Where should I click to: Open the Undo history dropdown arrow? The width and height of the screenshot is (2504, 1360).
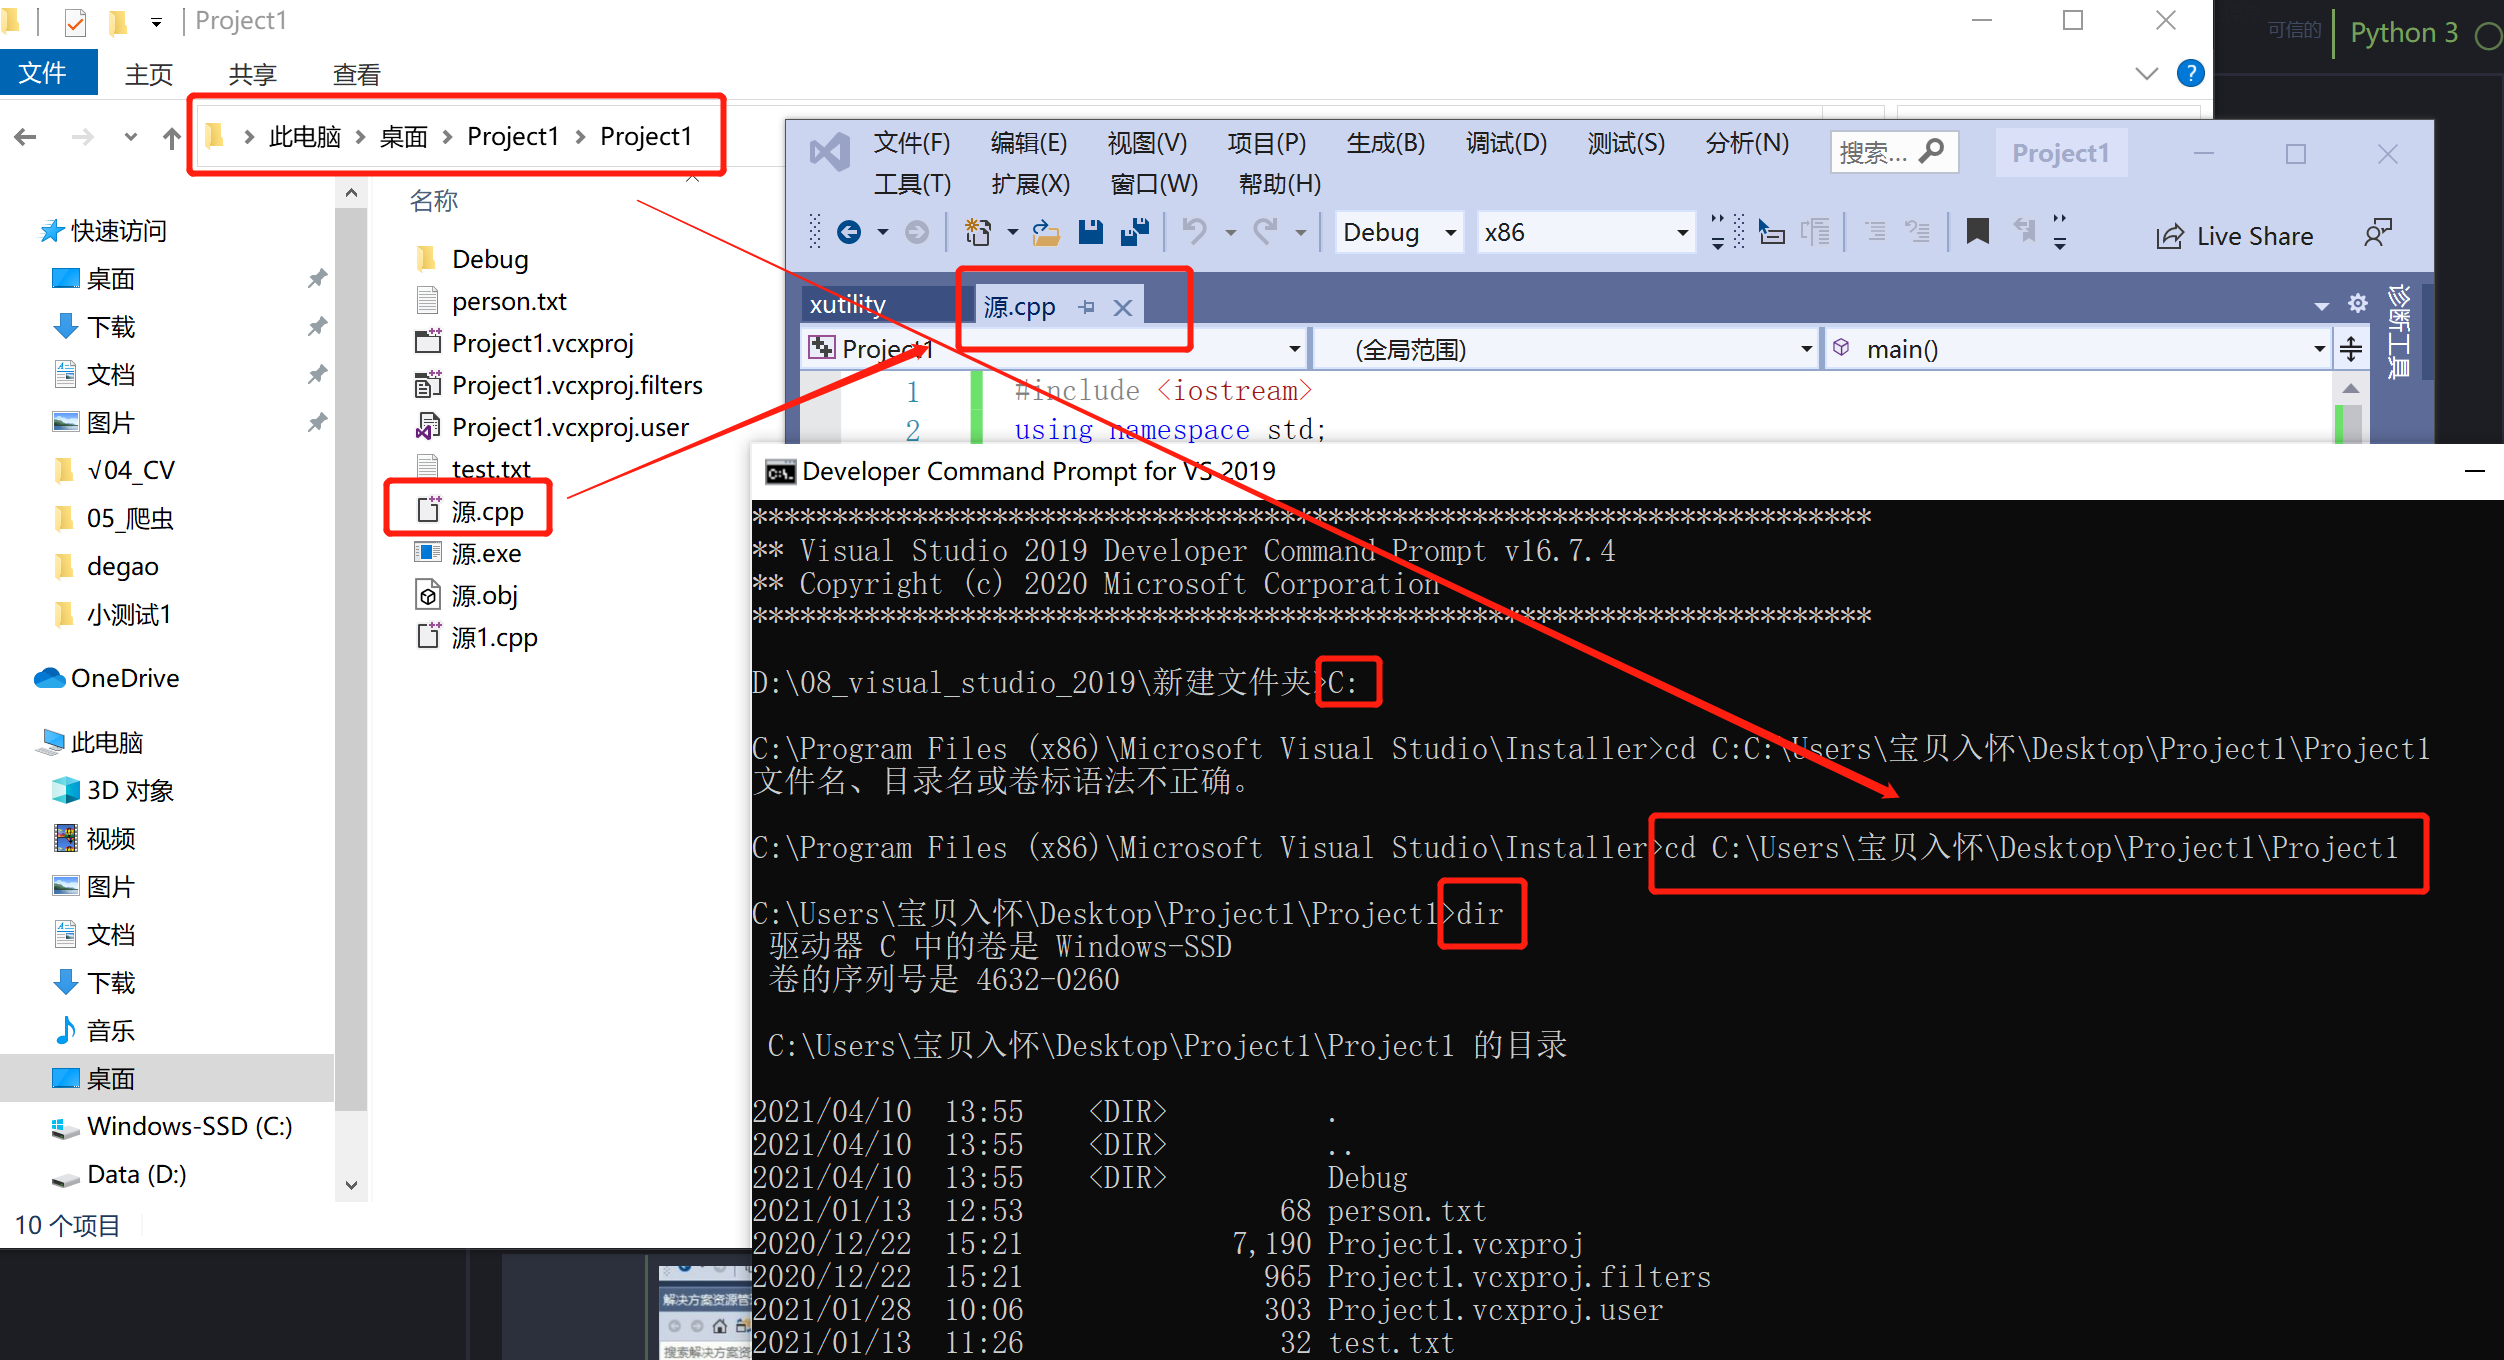point(1230,233)
